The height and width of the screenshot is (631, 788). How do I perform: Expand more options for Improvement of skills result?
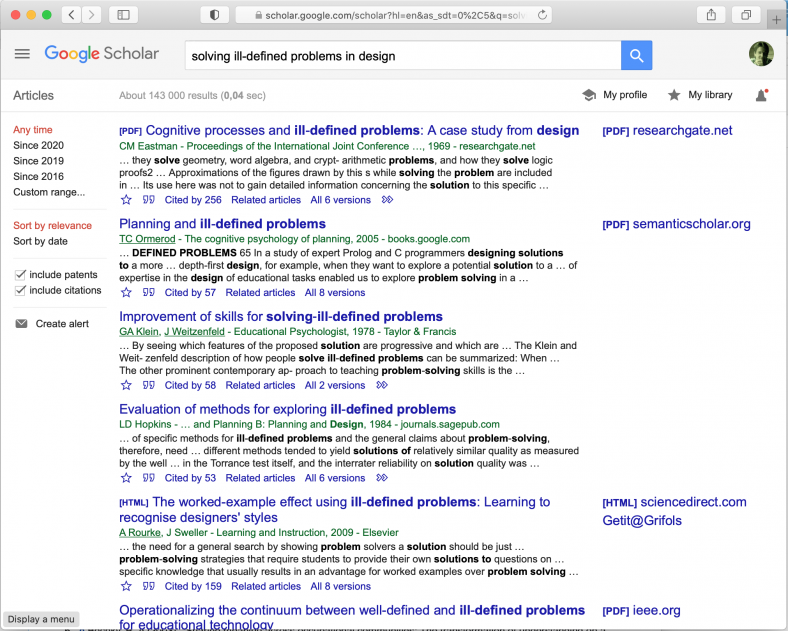(382, 385)
